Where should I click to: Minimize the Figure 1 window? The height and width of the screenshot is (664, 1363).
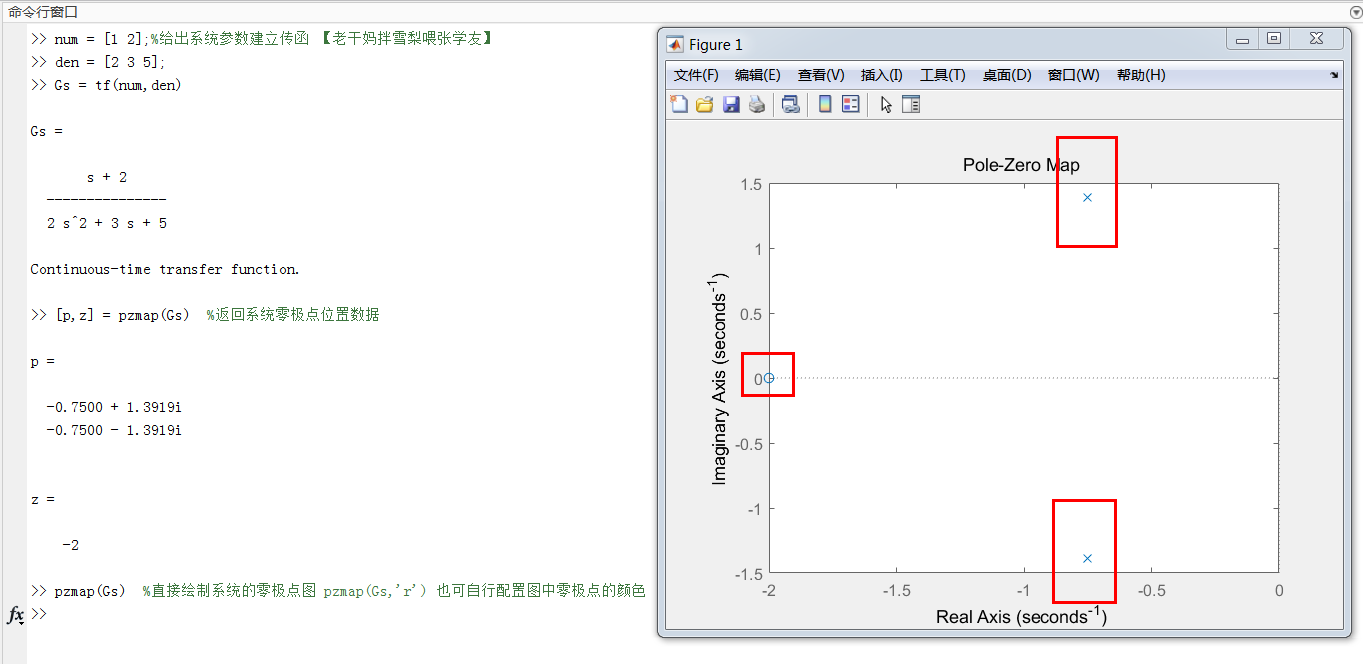pyautogui.click(x=1243, y=39)
